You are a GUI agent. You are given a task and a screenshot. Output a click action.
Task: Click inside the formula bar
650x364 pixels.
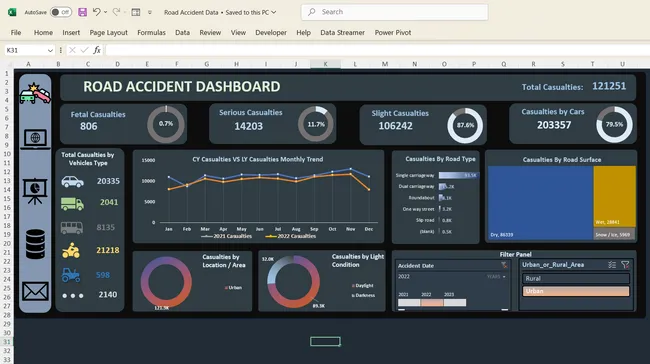[377, 50]
